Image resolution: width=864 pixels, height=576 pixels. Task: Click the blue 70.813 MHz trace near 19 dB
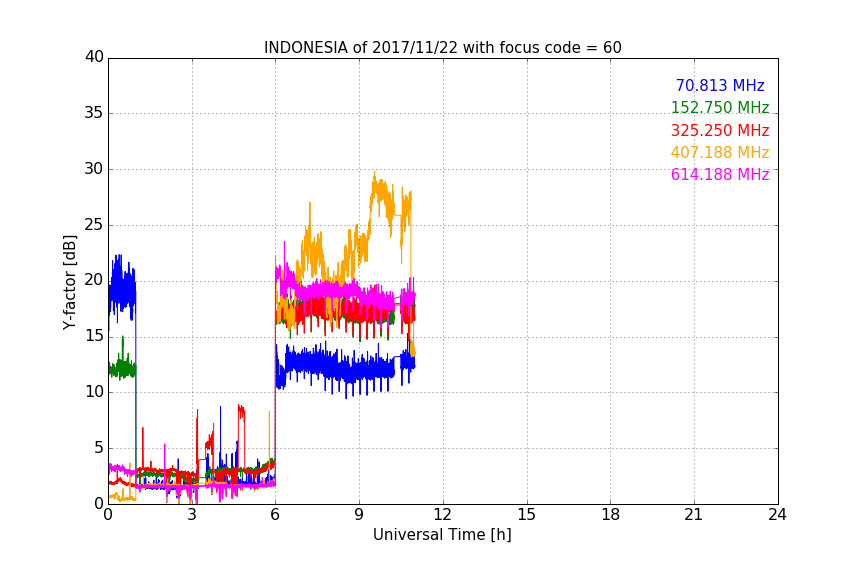pos(122,289)
